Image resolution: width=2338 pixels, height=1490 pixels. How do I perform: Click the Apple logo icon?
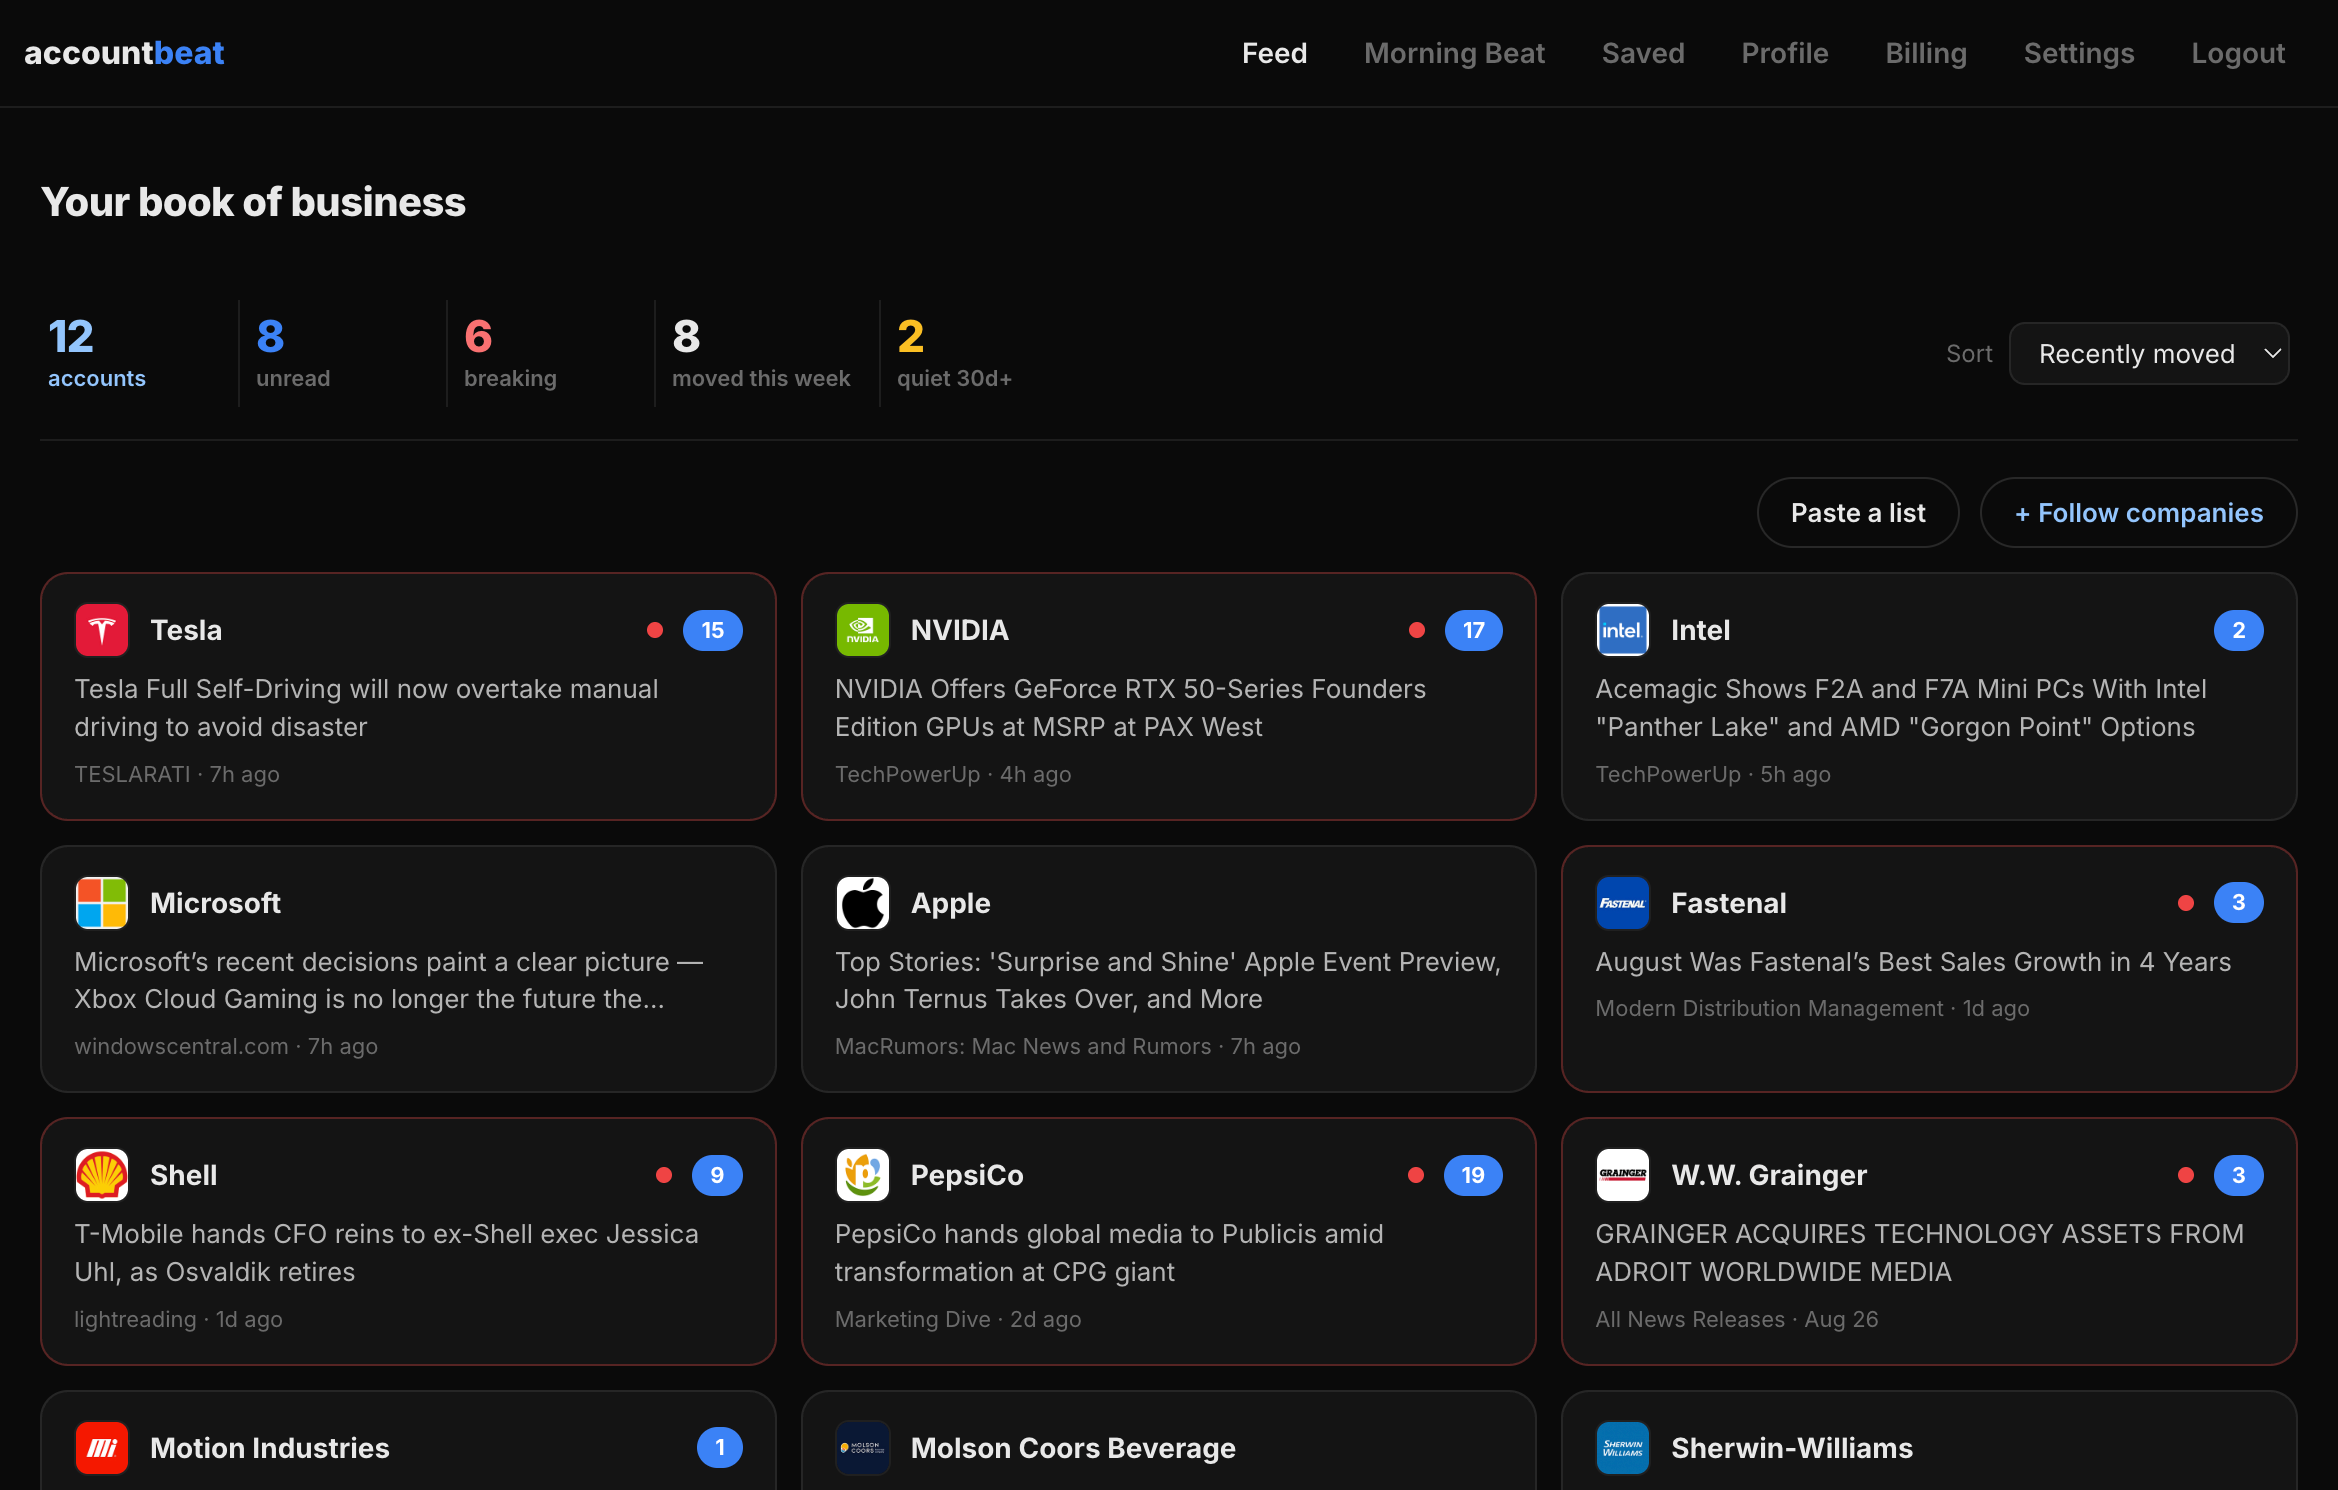[x=862, y=903]
